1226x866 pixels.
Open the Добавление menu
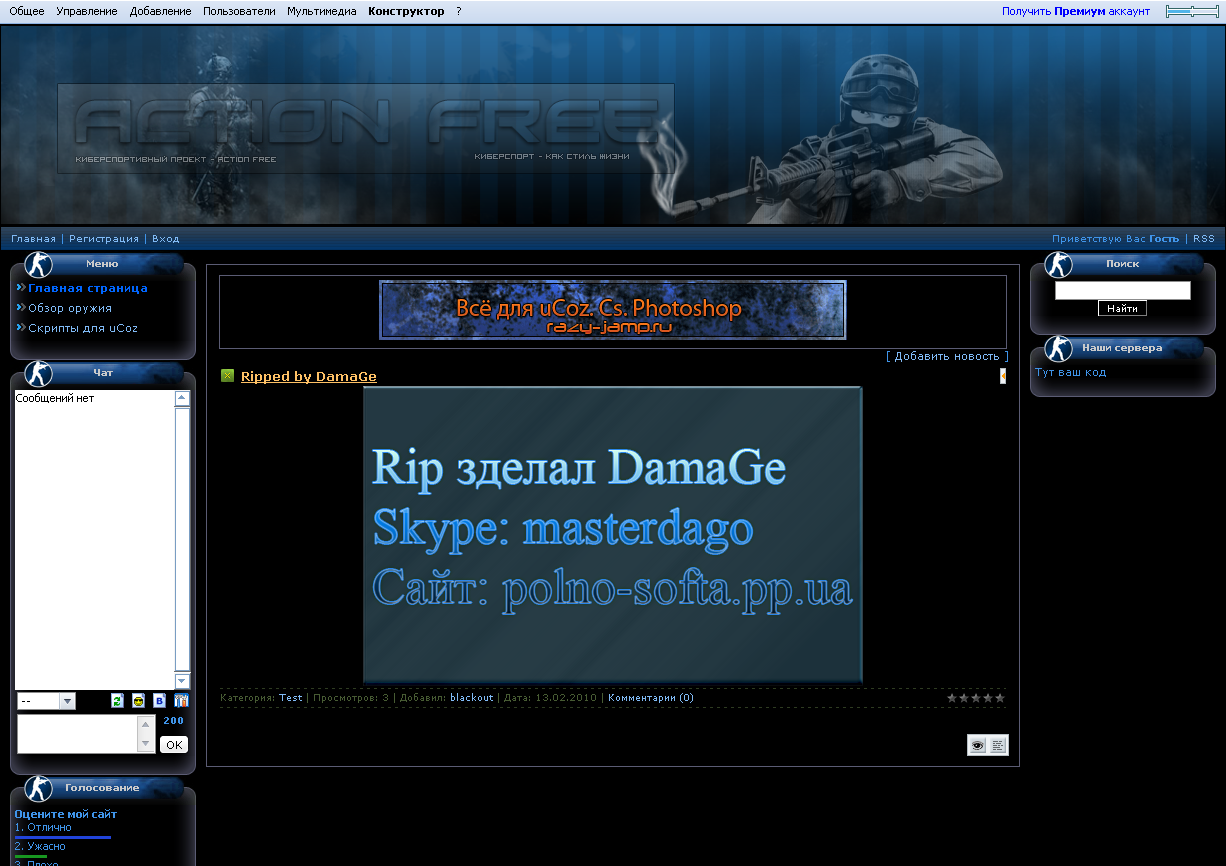tap(160, 11)
